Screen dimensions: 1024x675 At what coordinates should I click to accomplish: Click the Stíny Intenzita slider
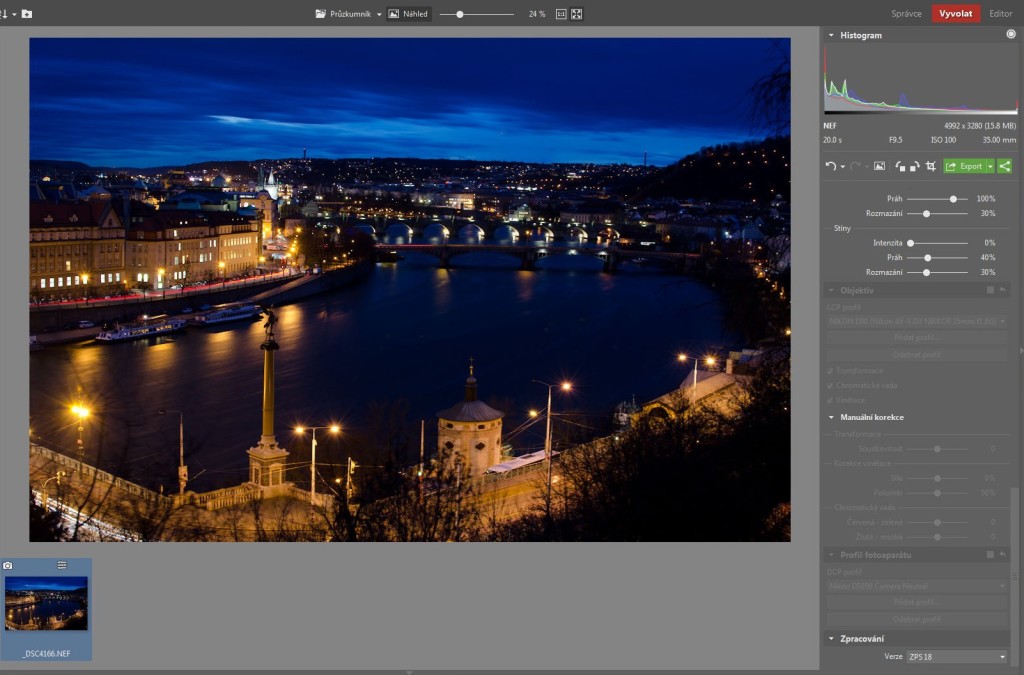[937, 243]
